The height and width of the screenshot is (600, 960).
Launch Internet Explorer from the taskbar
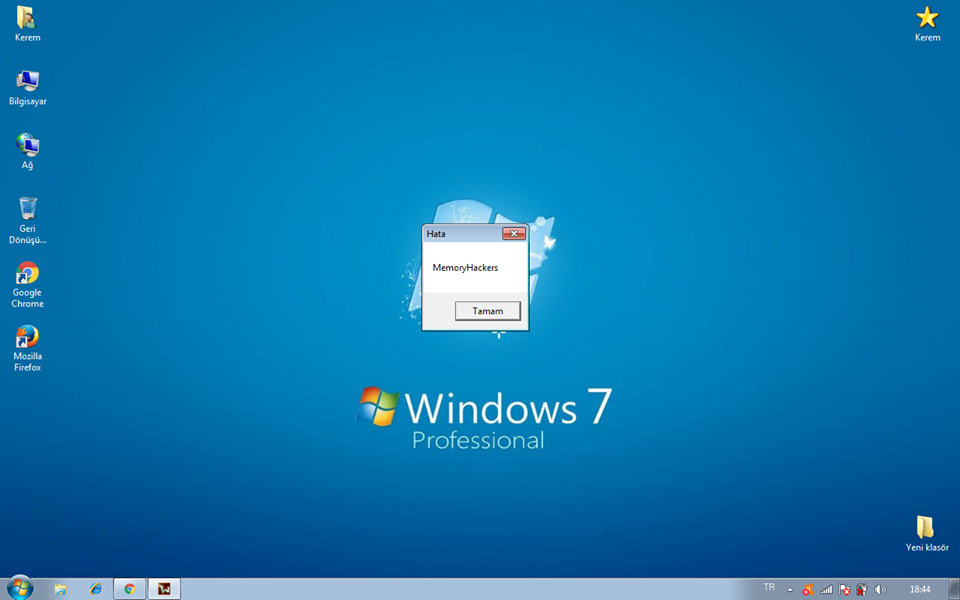pos(96,589)
